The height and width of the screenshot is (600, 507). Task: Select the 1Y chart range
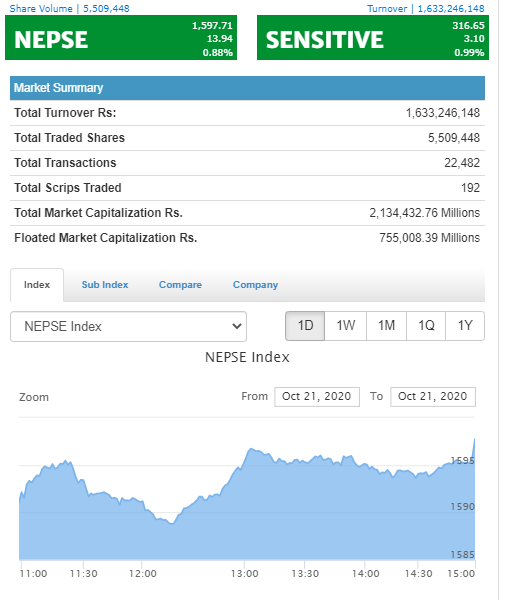pos(465,326)
